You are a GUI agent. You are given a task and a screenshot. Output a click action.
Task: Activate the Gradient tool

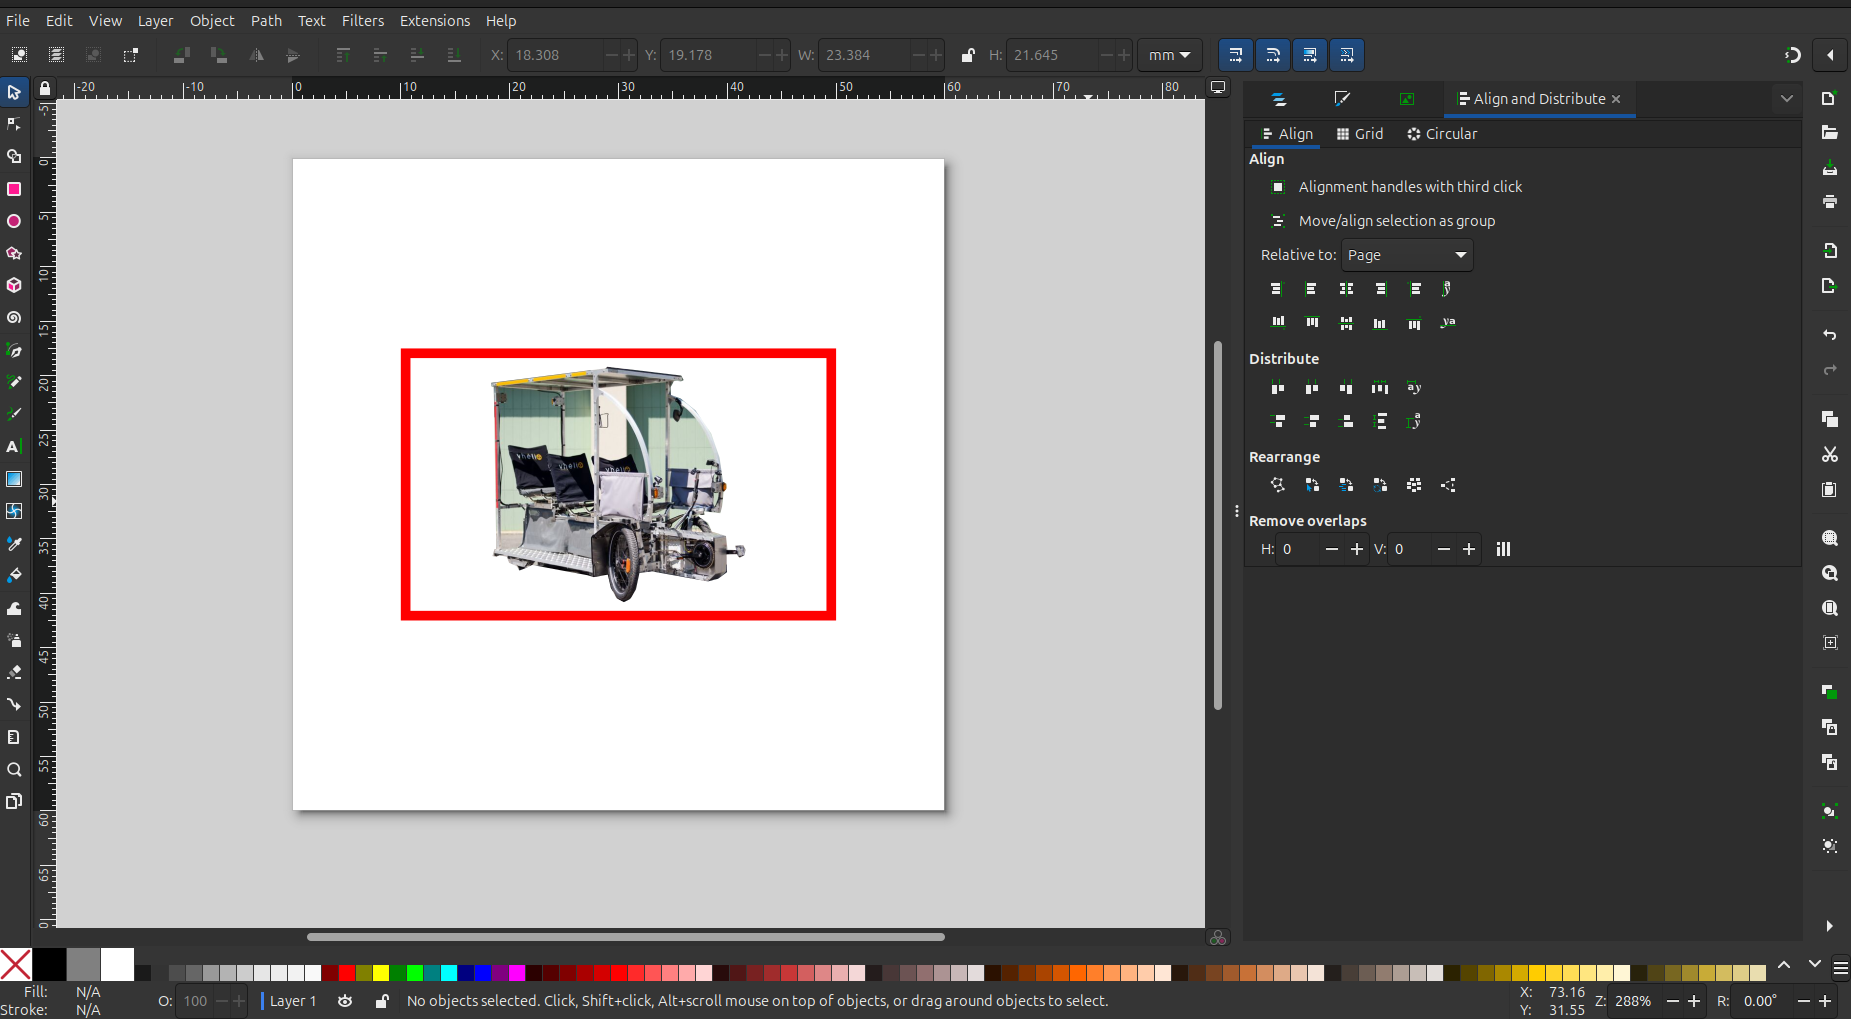coord(14,479)
